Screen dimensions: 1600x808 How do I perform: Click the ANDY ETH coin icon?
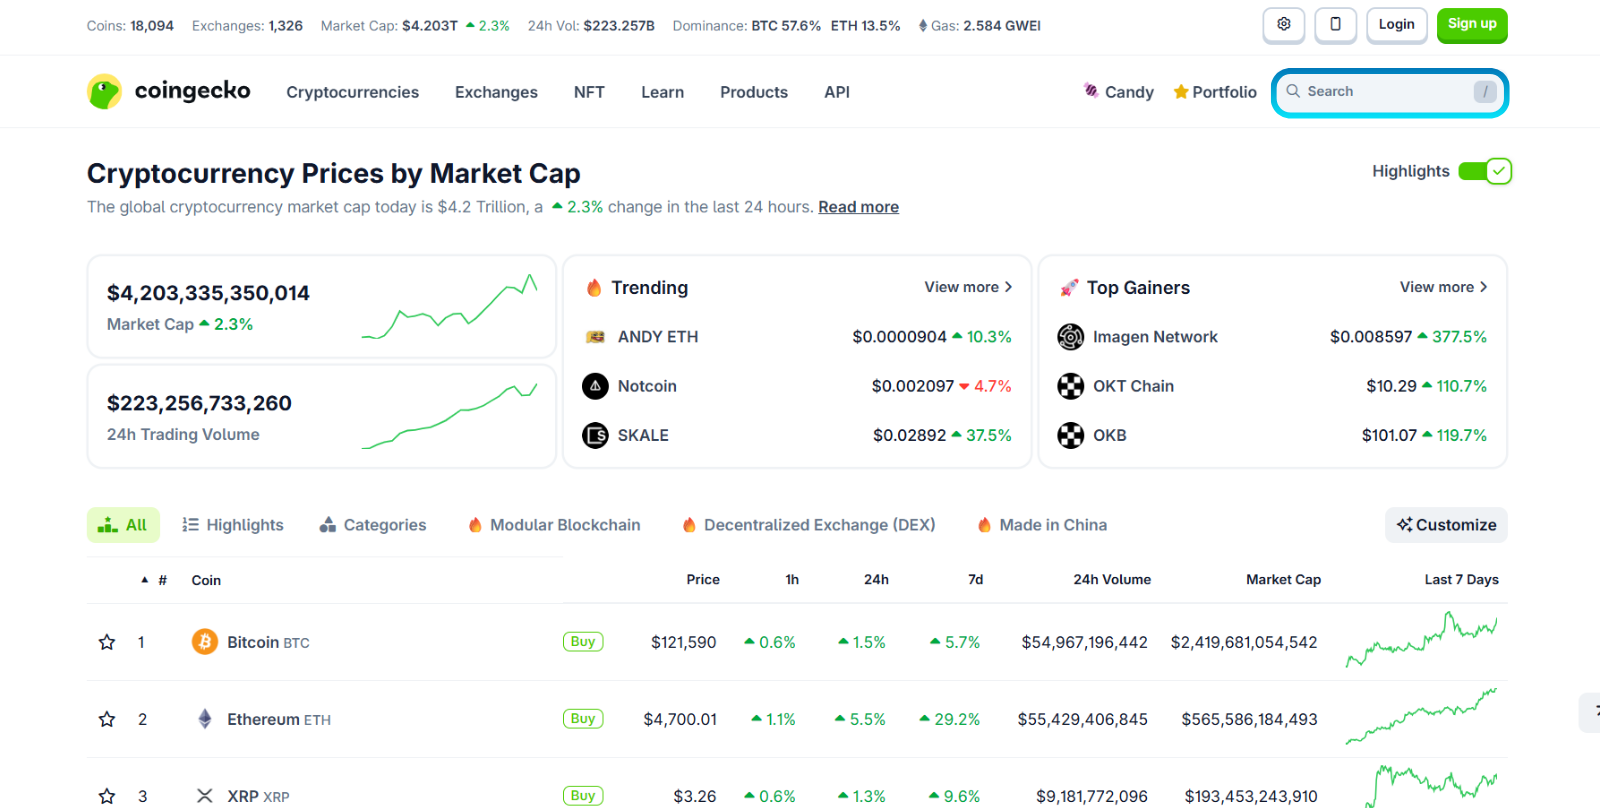coord(595,337)
